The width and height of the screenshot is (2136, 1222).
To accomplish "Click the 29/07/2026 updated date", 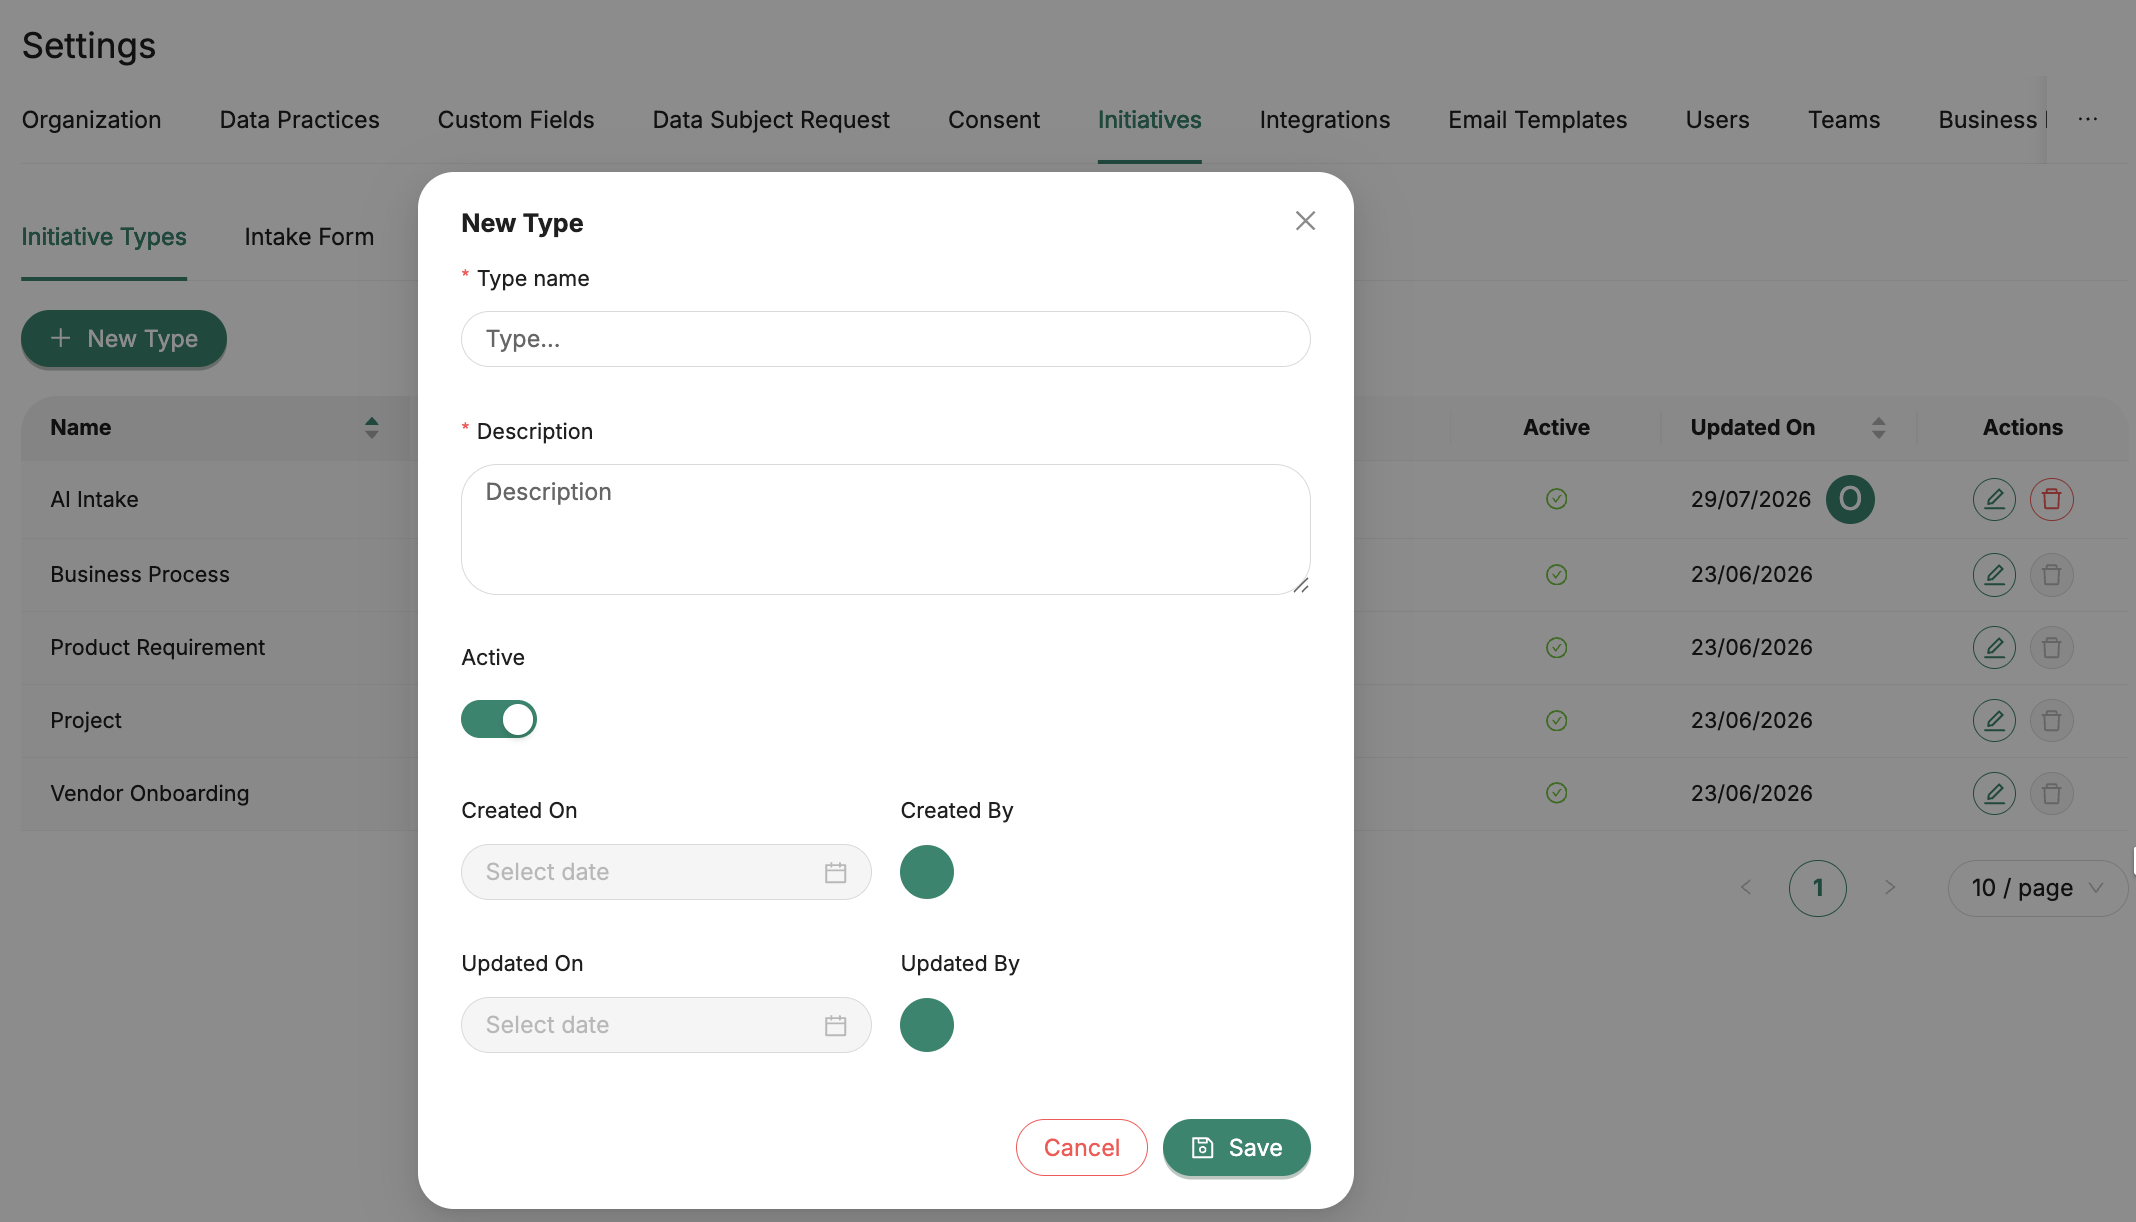I will (x=1751, y=500).
